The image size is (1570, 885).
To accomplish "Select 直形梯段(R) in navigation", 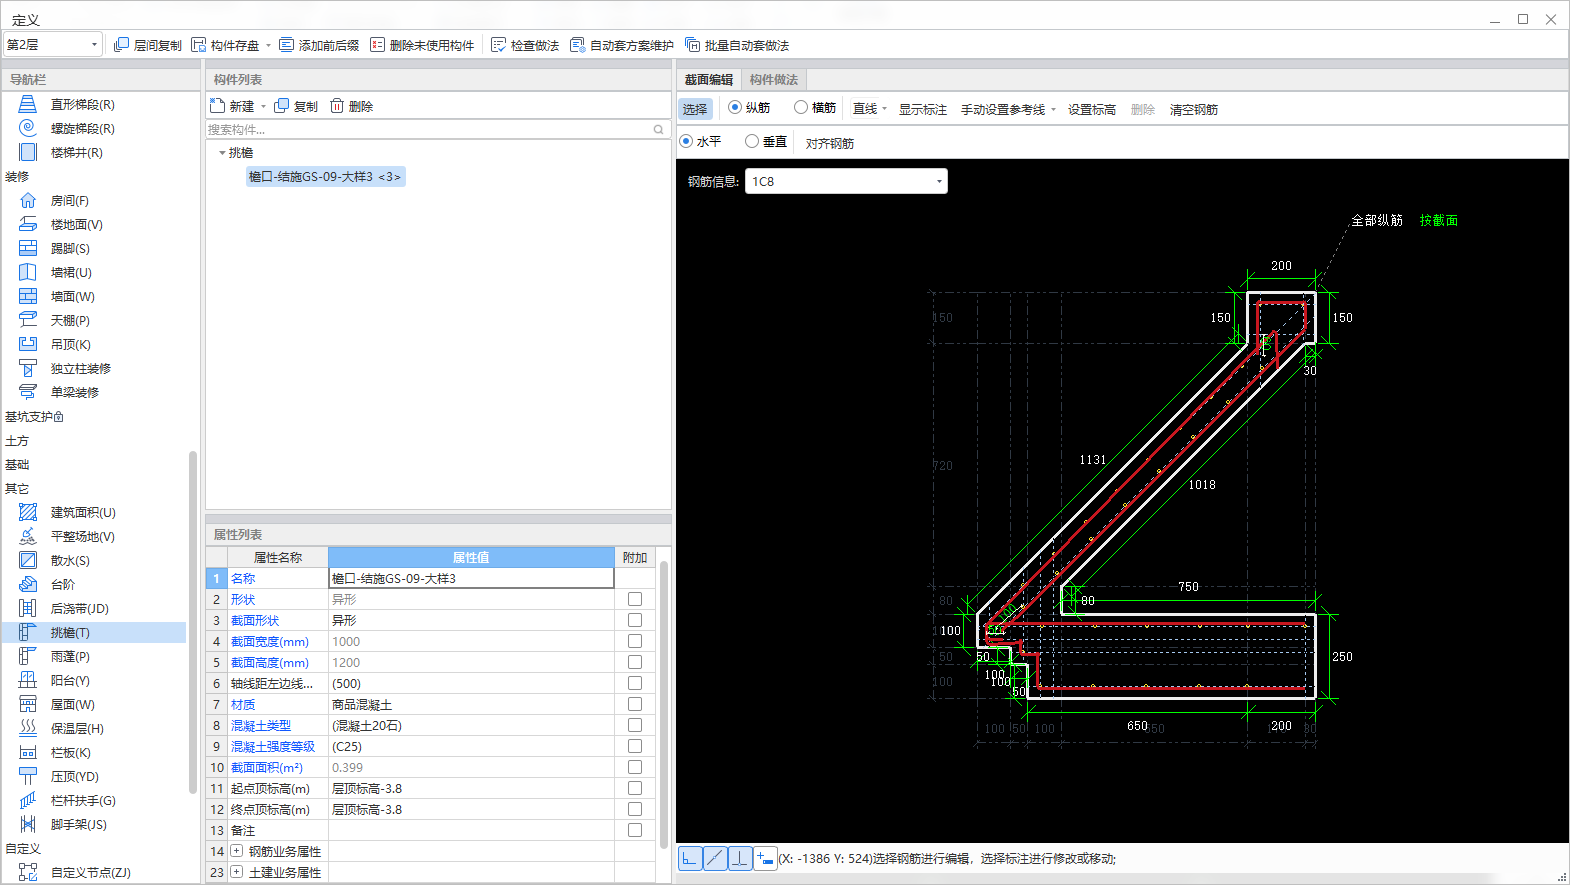I will [x=82, y=104].
